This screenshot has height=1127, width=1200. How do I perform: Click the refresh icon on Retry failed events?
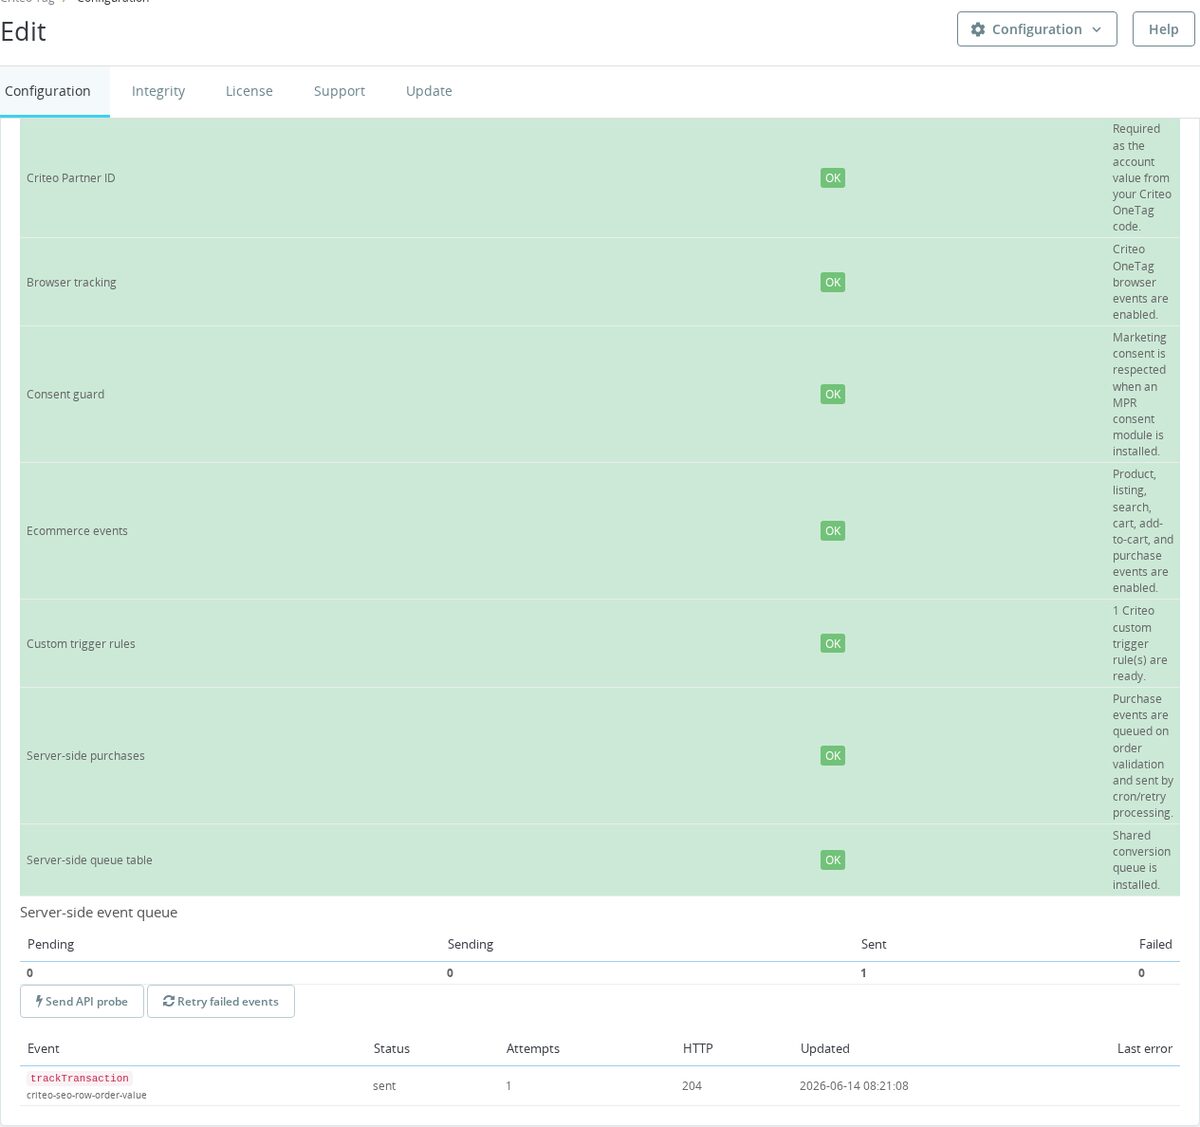tap(169, 1001)
